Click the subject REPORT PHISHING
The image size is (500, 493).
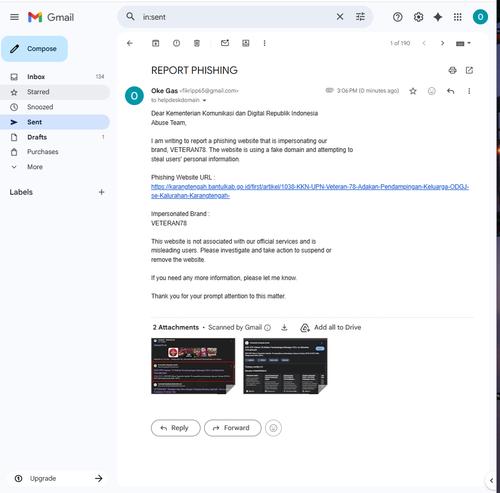click(194, 70)
